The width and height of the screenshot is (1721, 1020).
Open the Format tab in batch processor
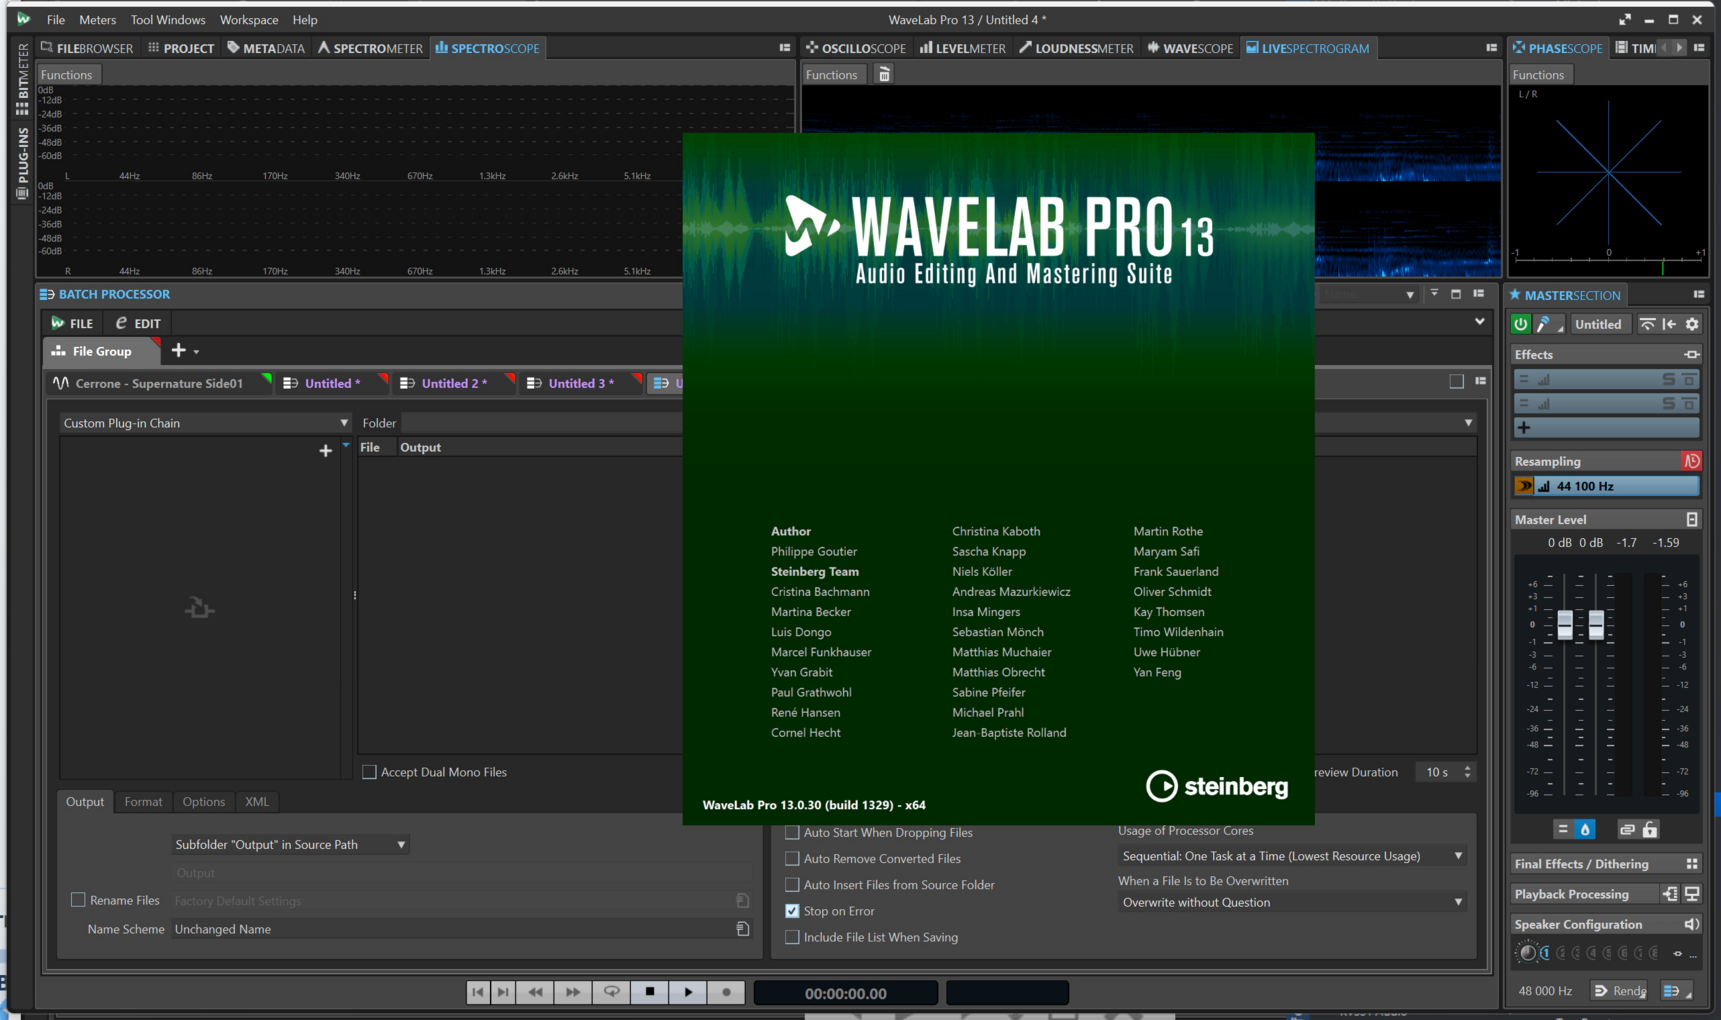point(143,802)
